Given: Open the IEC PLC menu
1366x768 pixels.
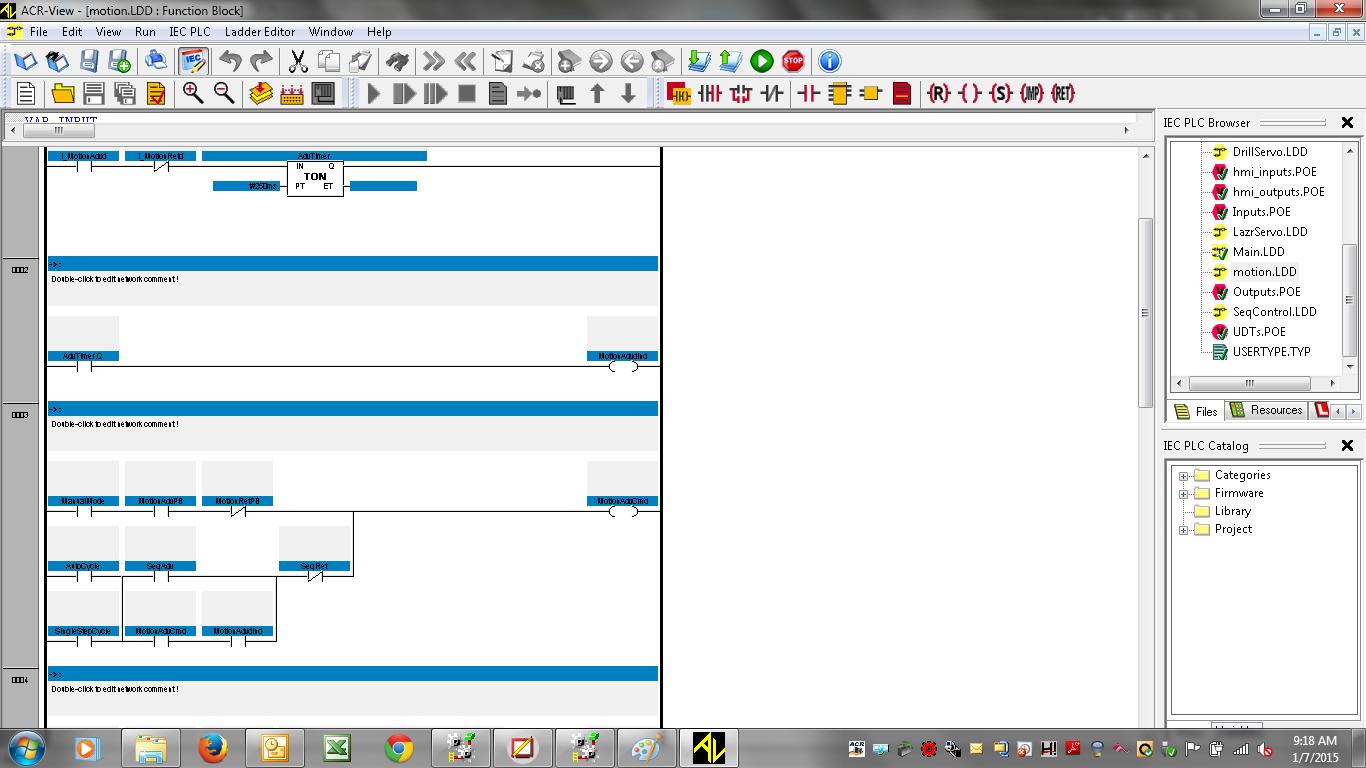Looking at the screenshot, I should (190, 32).
